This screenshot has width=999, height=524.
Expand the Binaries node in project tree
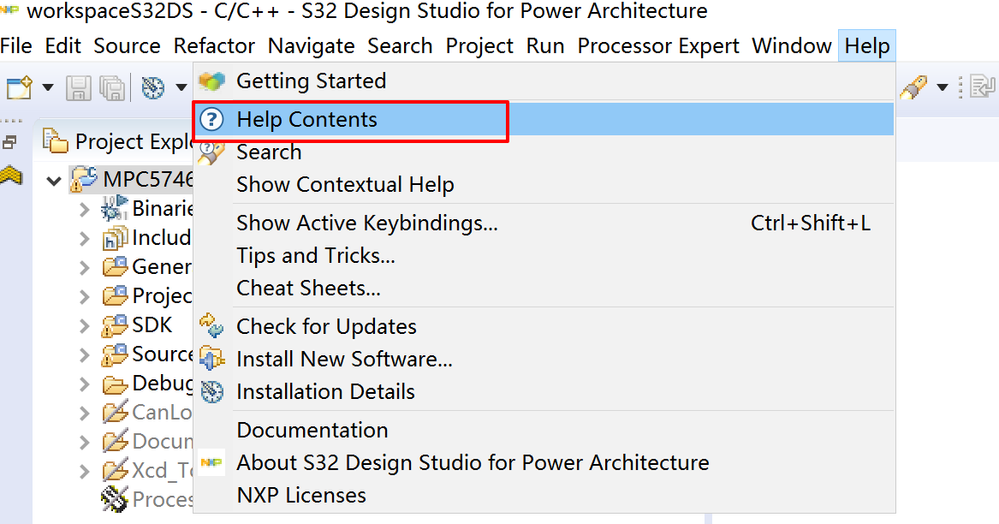pos(86,210)
